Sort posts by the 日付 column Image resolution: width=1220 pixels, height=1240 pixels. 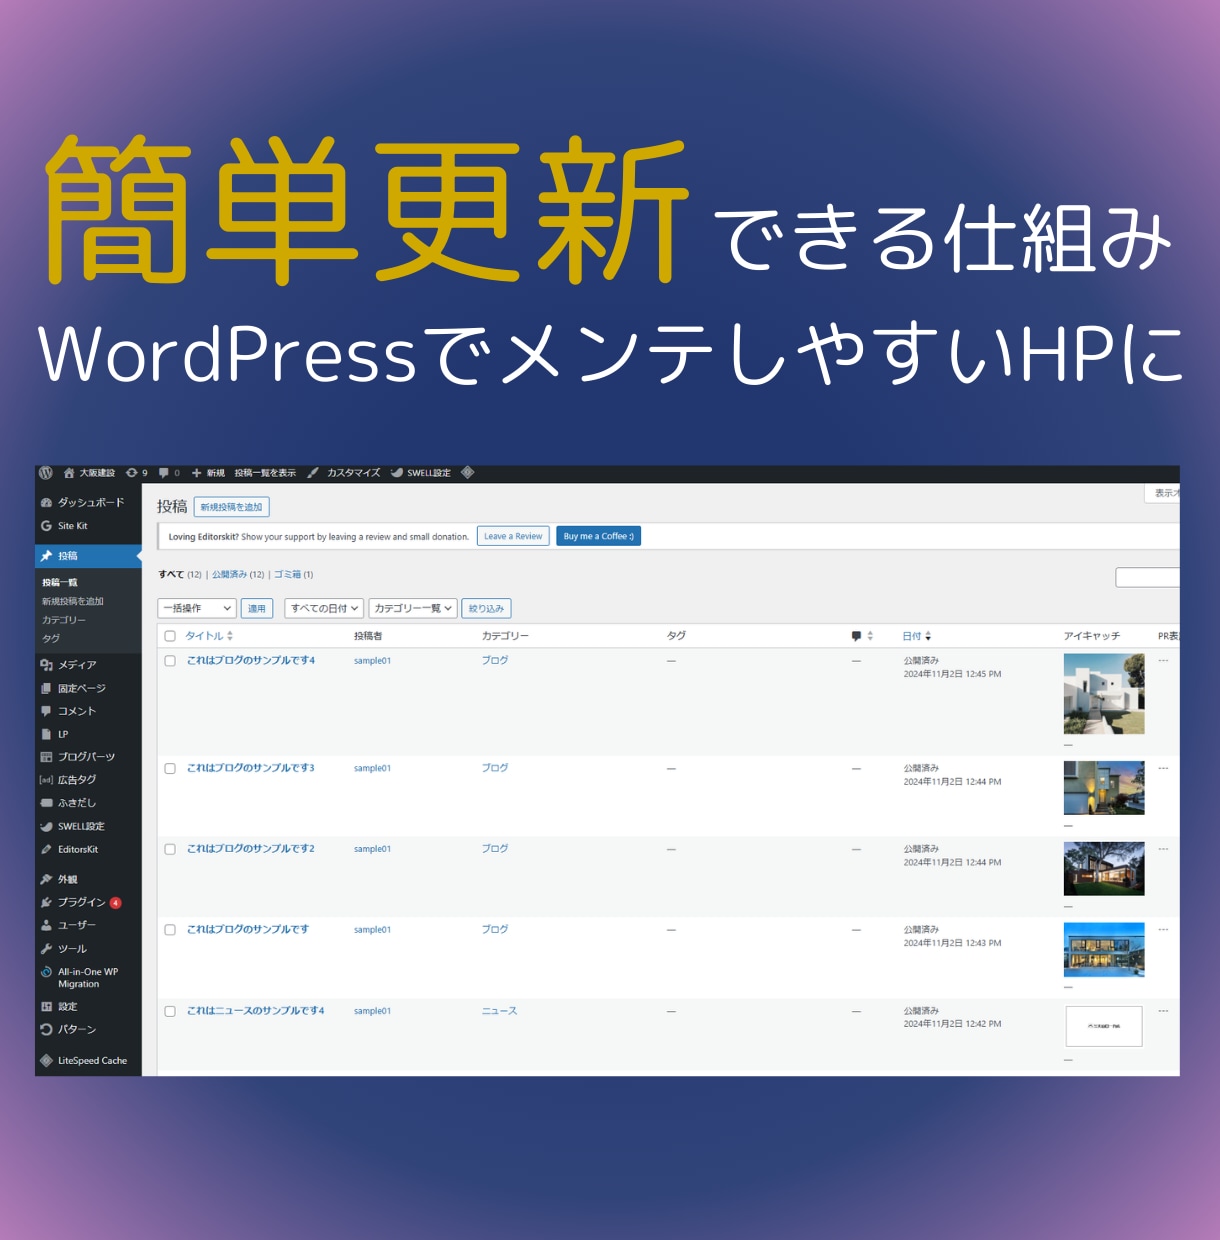[917, 636]
